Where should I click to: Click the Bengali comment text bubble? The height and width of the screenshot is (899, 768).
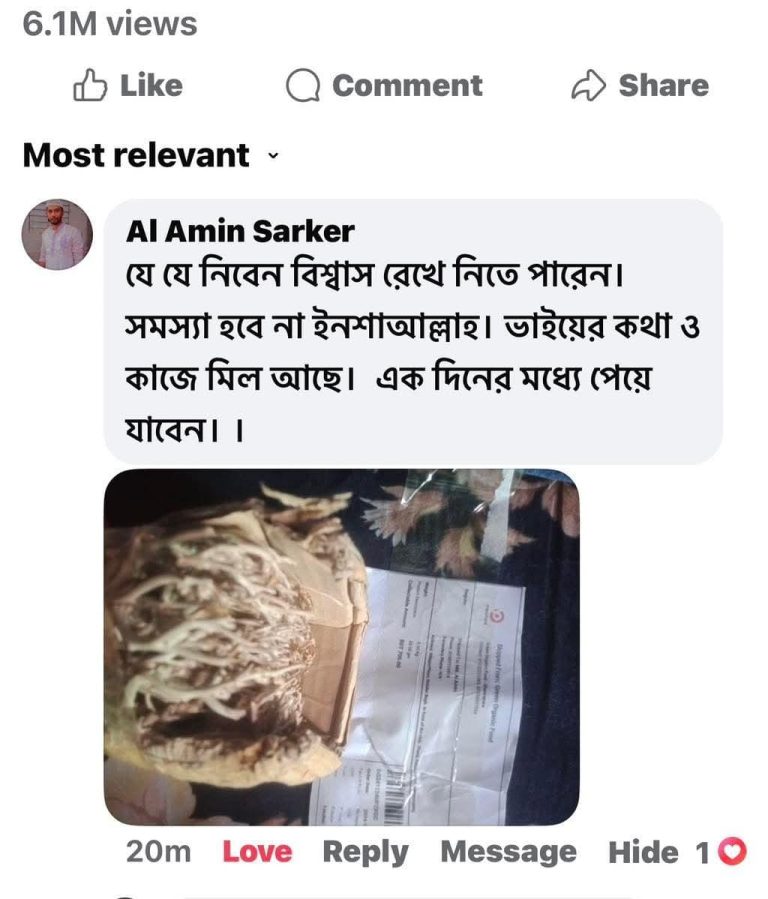[413, 331]
